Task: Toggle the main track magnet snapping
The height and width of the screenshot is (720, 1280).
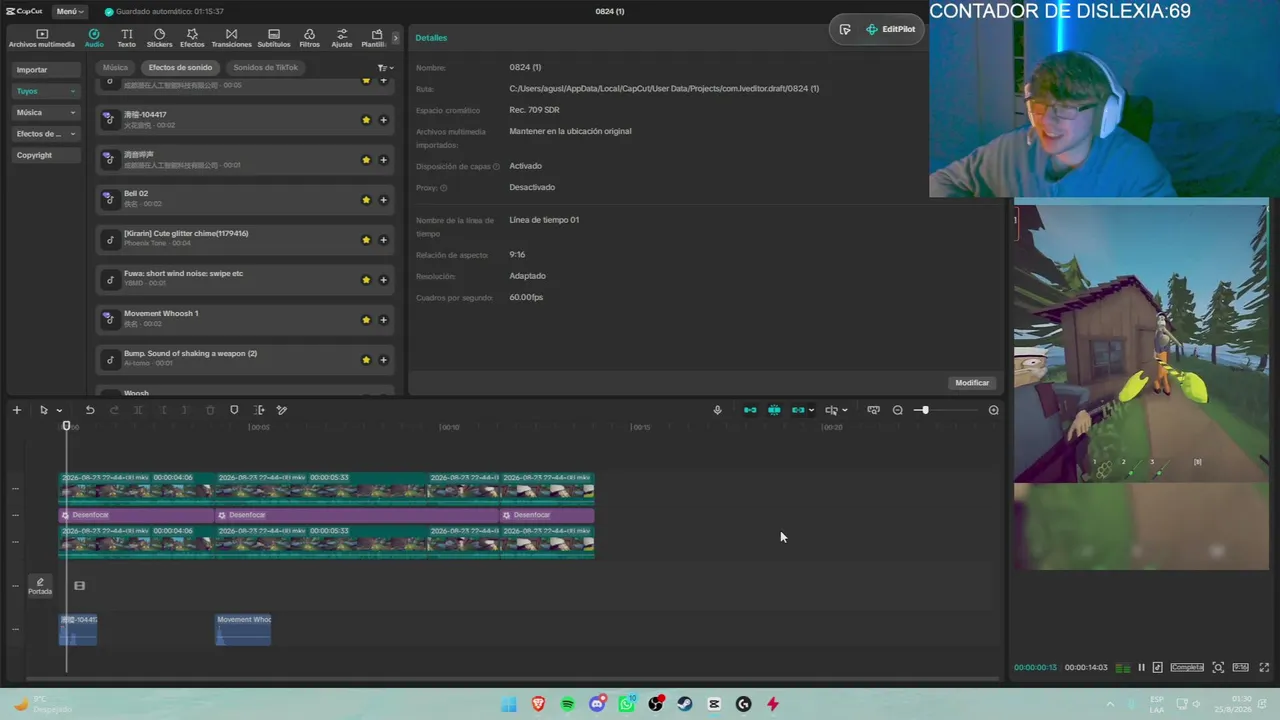Action: [x=750, y=410]
